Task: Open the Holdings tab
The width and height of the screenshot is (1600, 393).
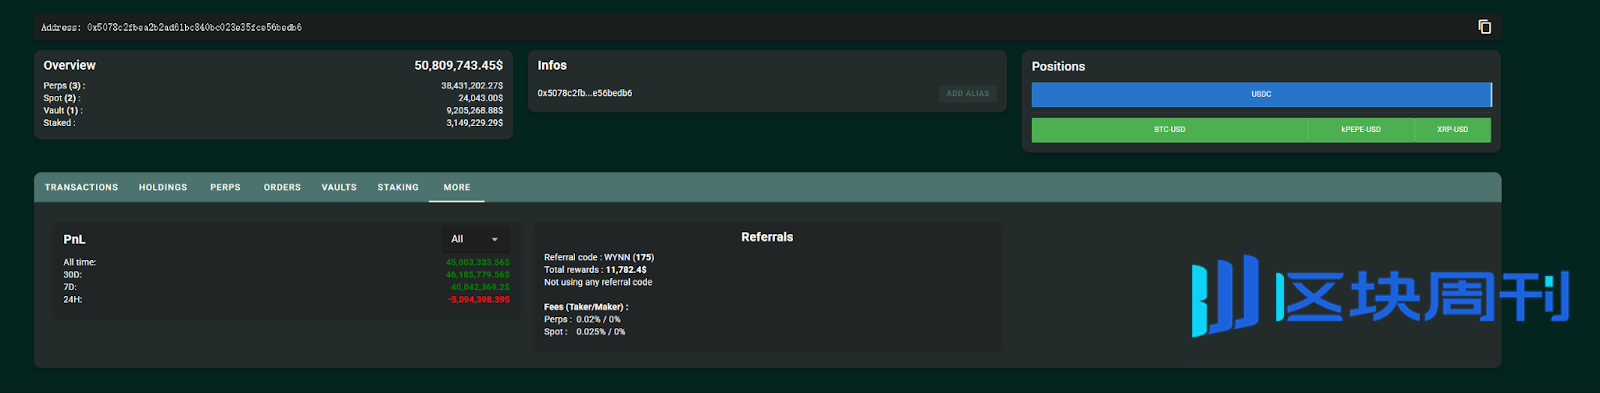Action: point(163,188)
